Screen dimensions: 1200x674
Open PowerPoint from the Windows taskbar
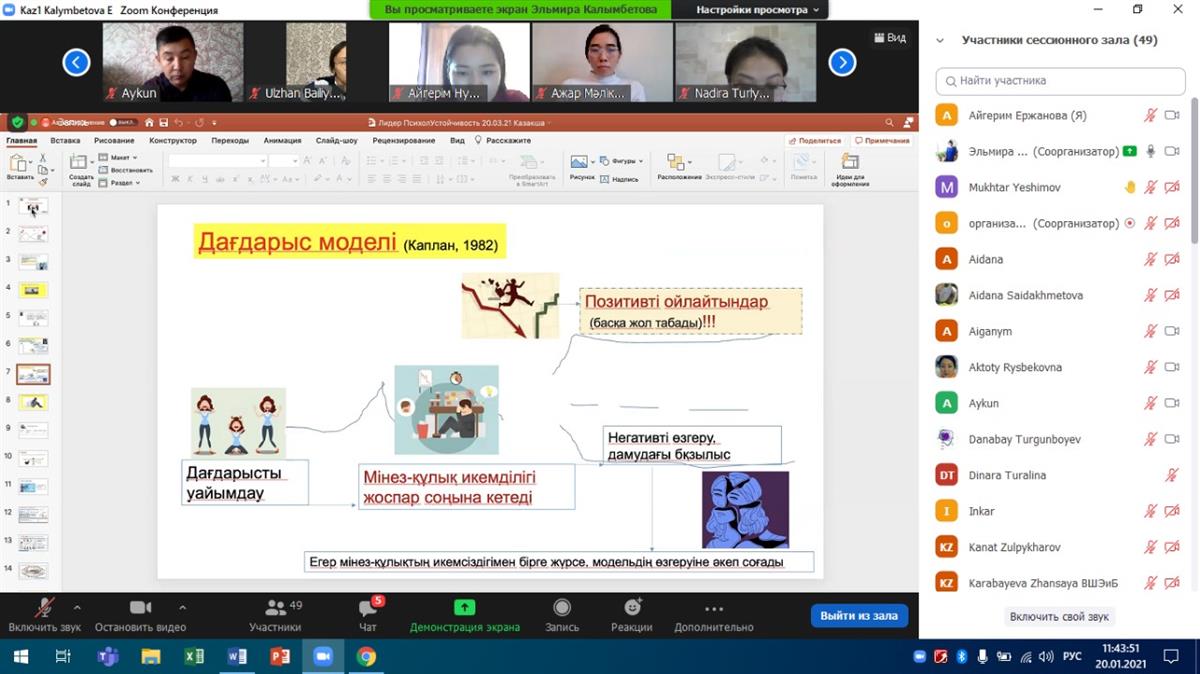click(280, 657)
